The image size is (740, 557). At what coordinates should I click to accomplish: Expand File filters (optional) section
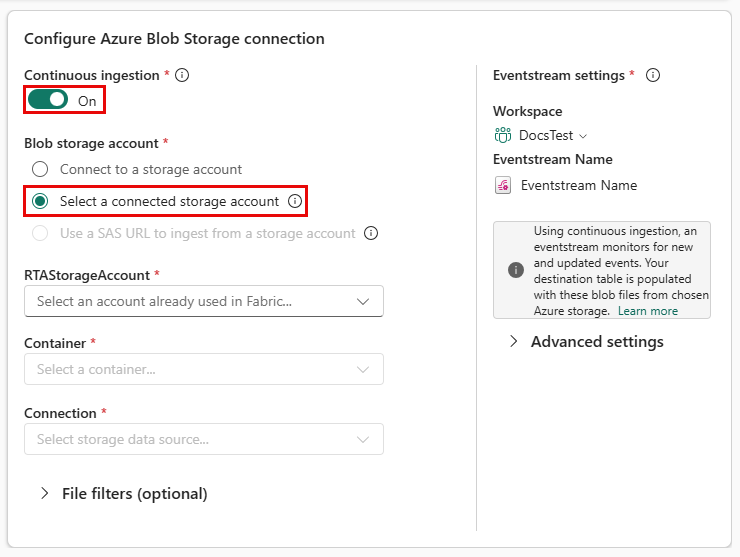(123, 493)
